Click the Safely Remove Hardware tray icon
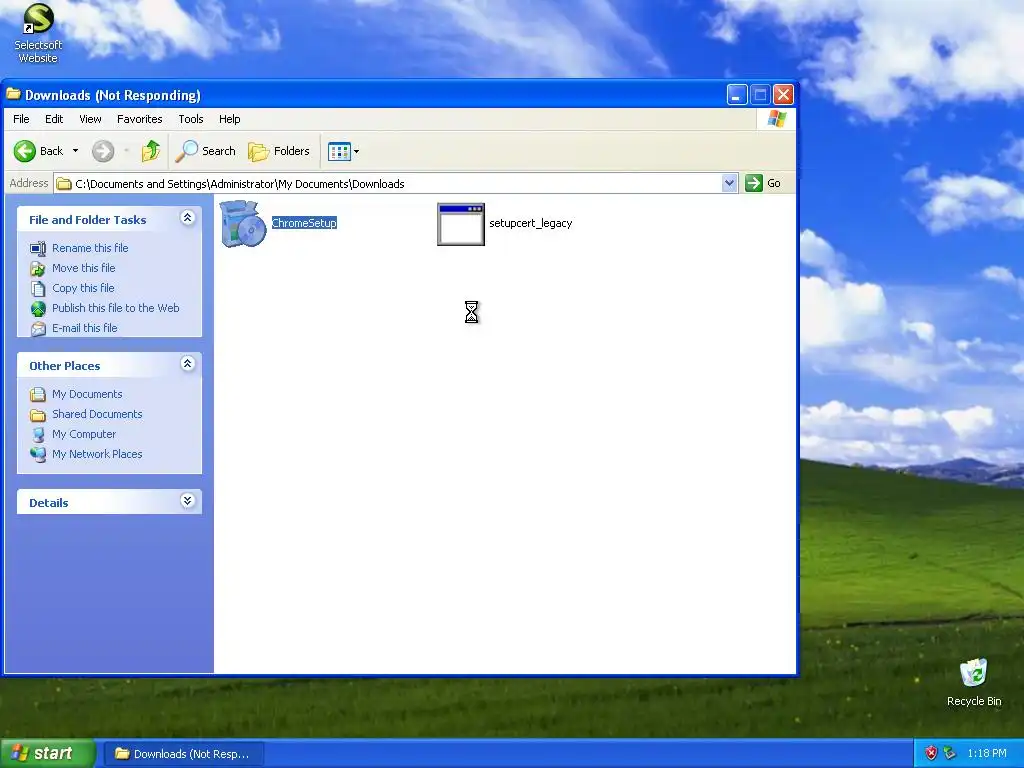This screenshot has width=1024, height=768. coord(950,754)
